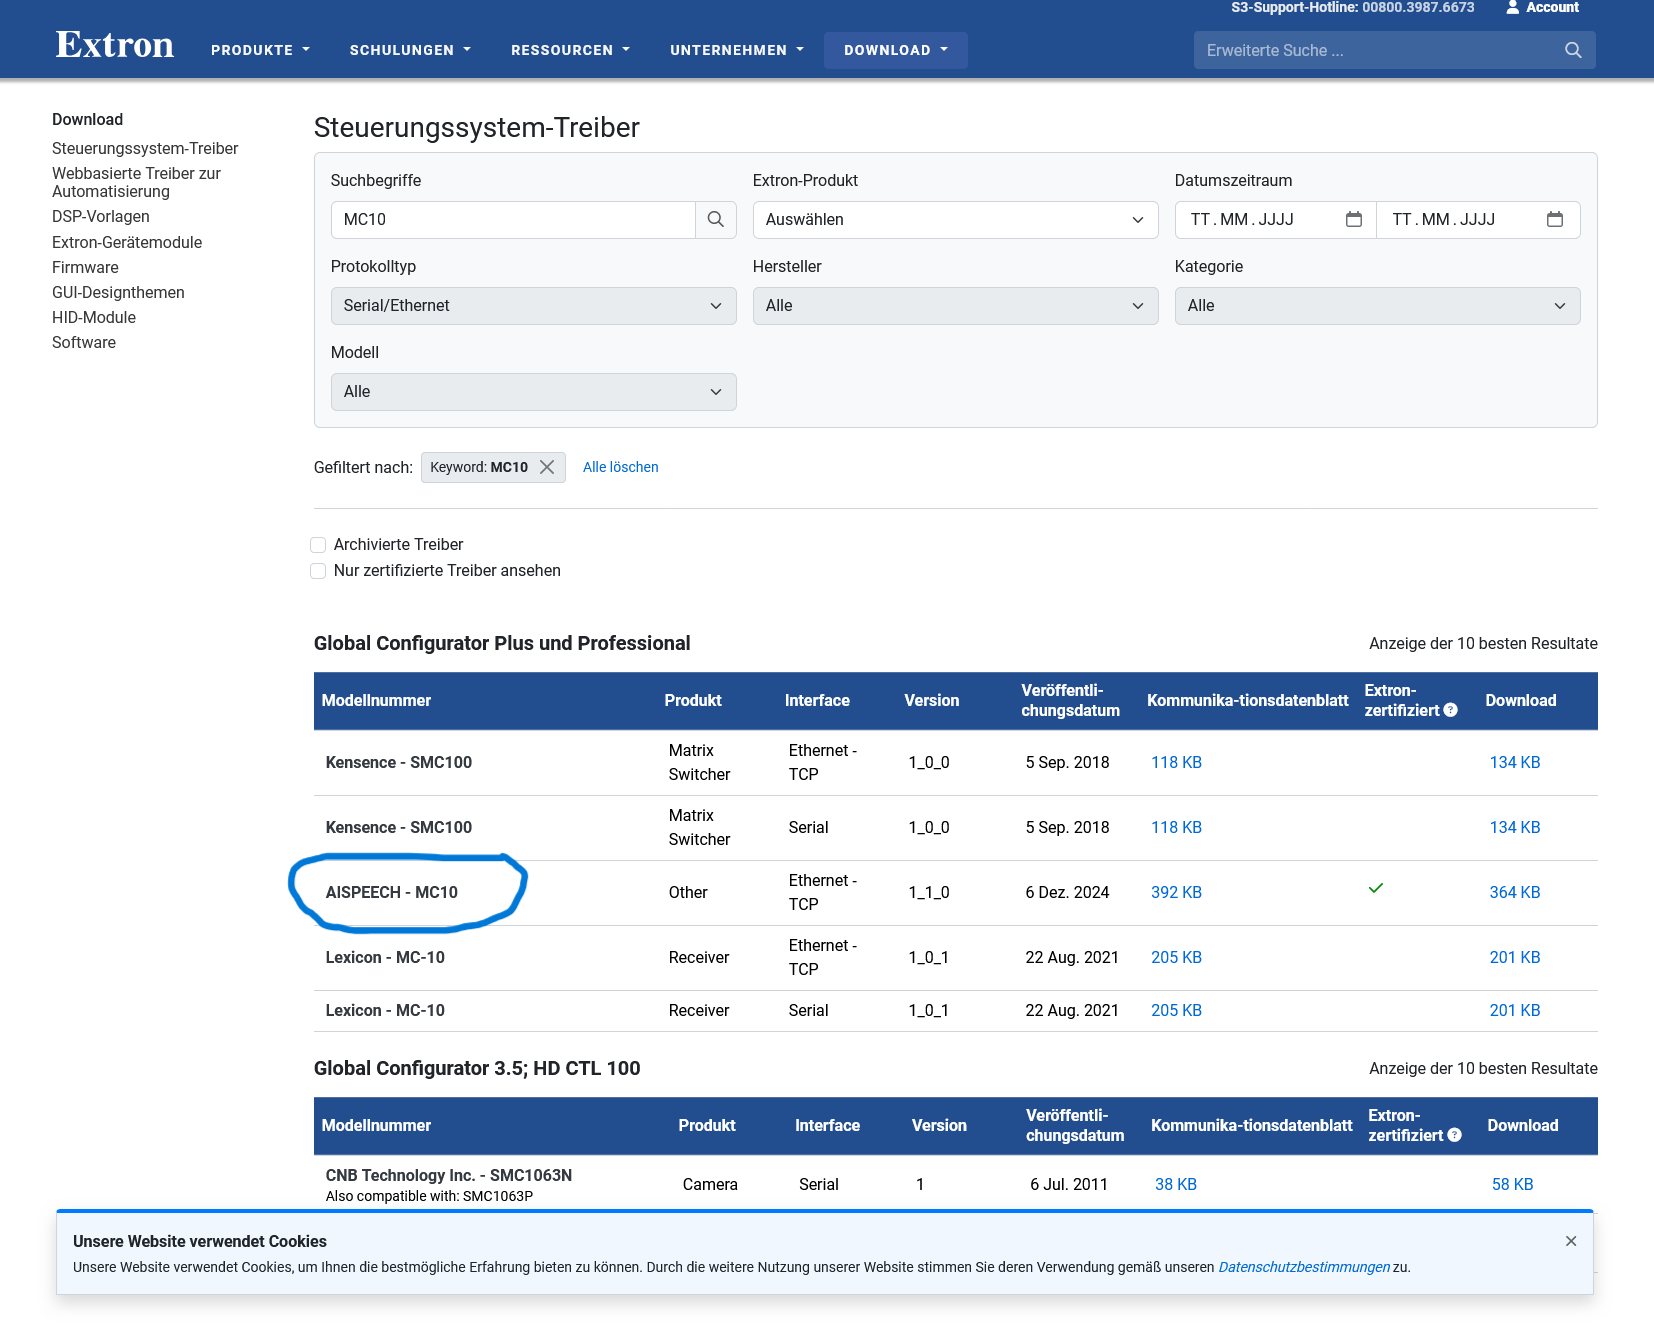Open the end date calendar picker icon

[1555, 220]
